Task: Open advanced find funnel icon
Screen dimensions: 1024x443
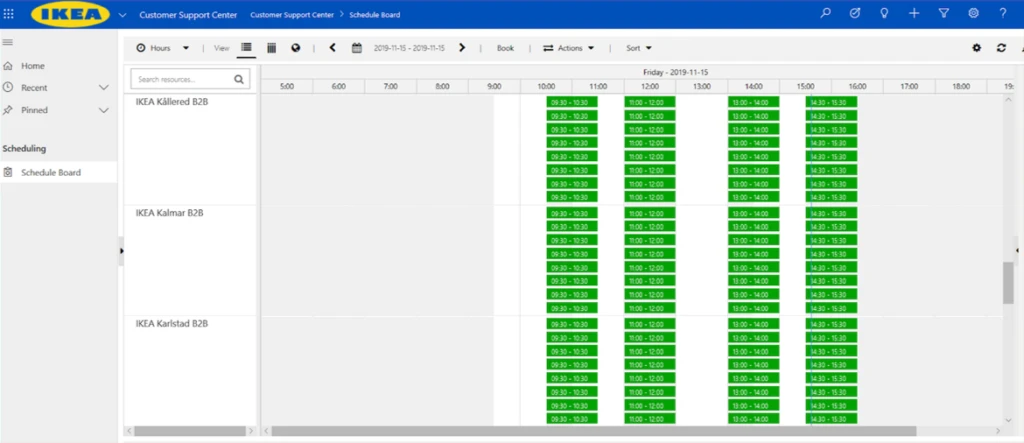Action: click(943, 14)
